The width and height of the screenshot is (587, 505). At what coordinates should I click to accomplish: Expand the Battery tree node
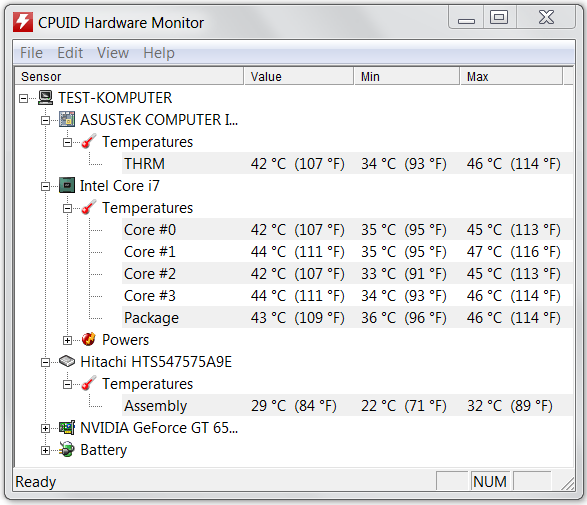point(45,450)
